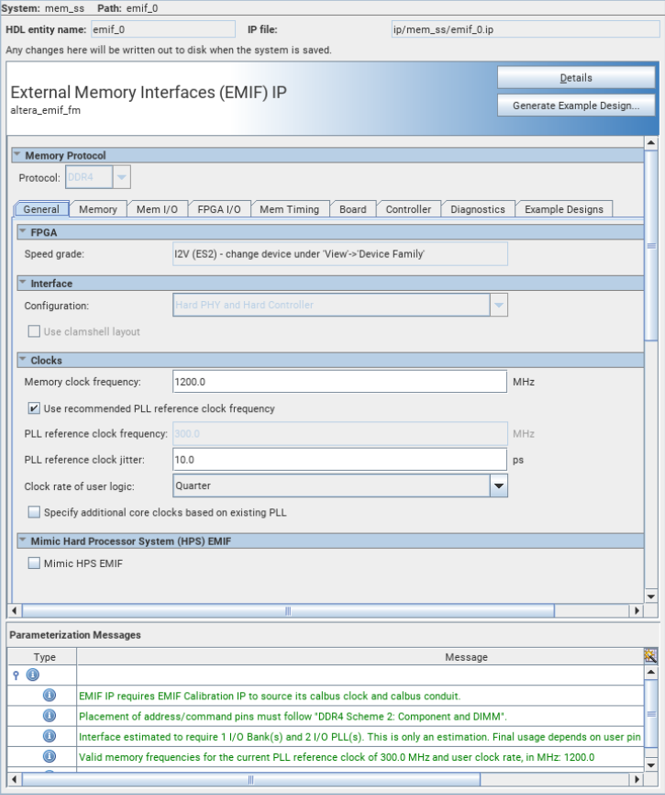Click left arrow of messages horizontal scrollbar

15,780
